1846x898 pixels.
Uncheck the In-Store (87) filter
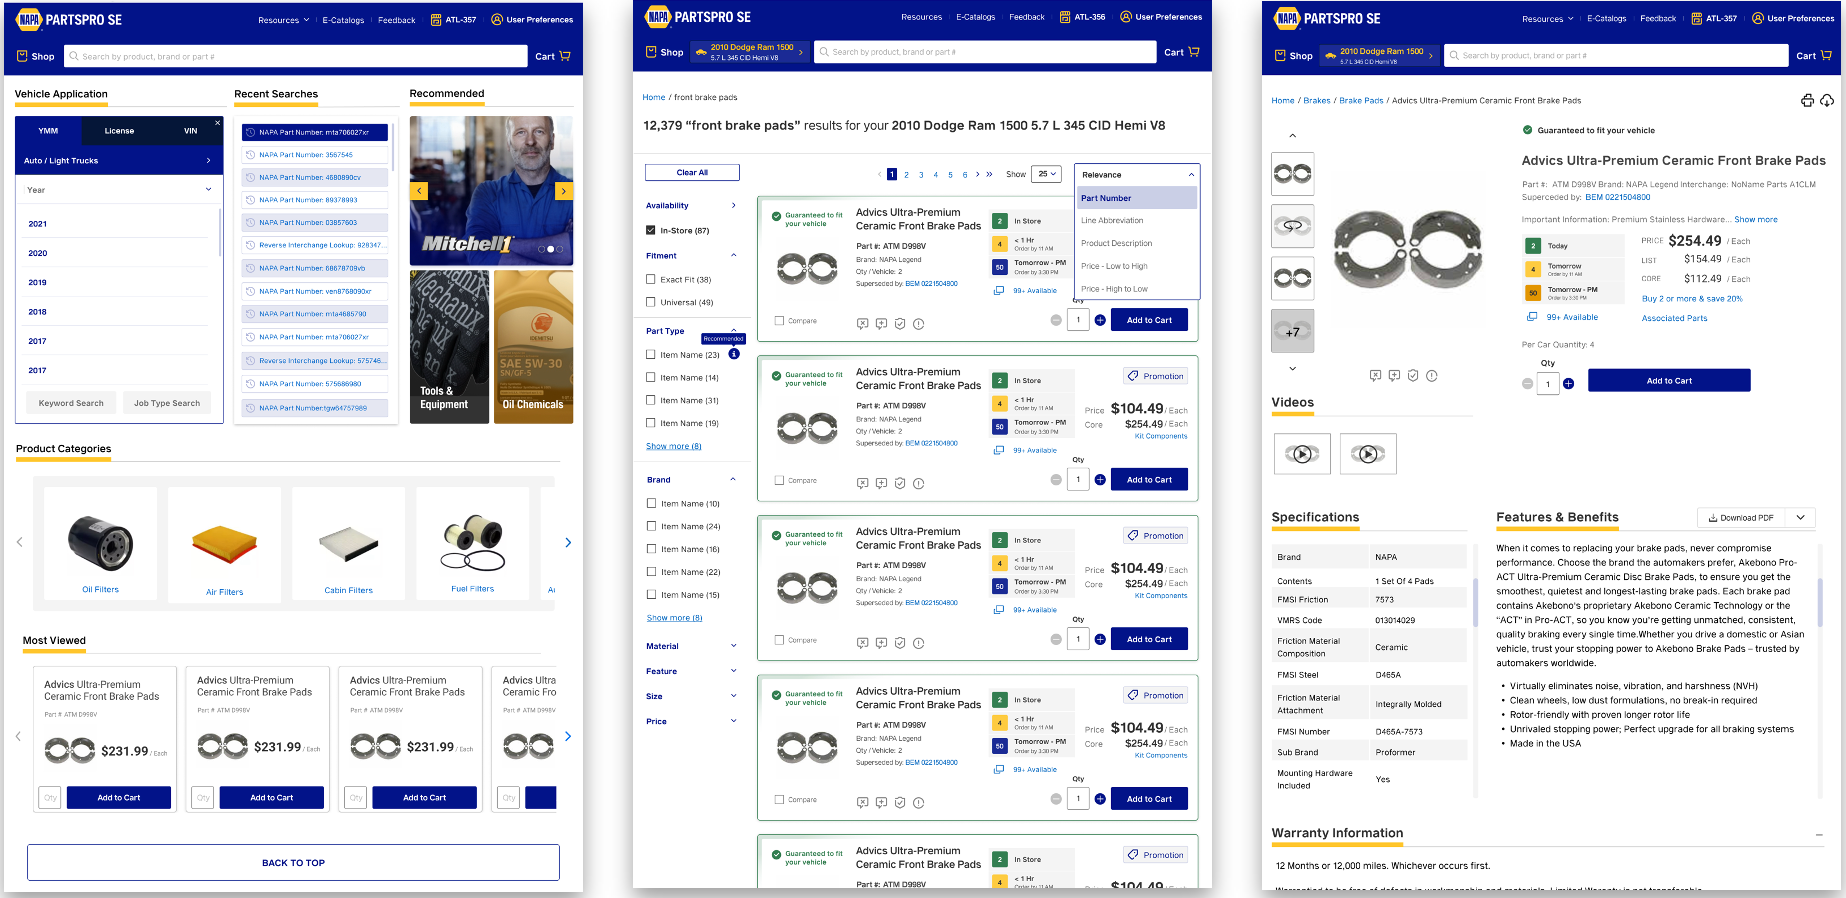[x=651, y=230]
